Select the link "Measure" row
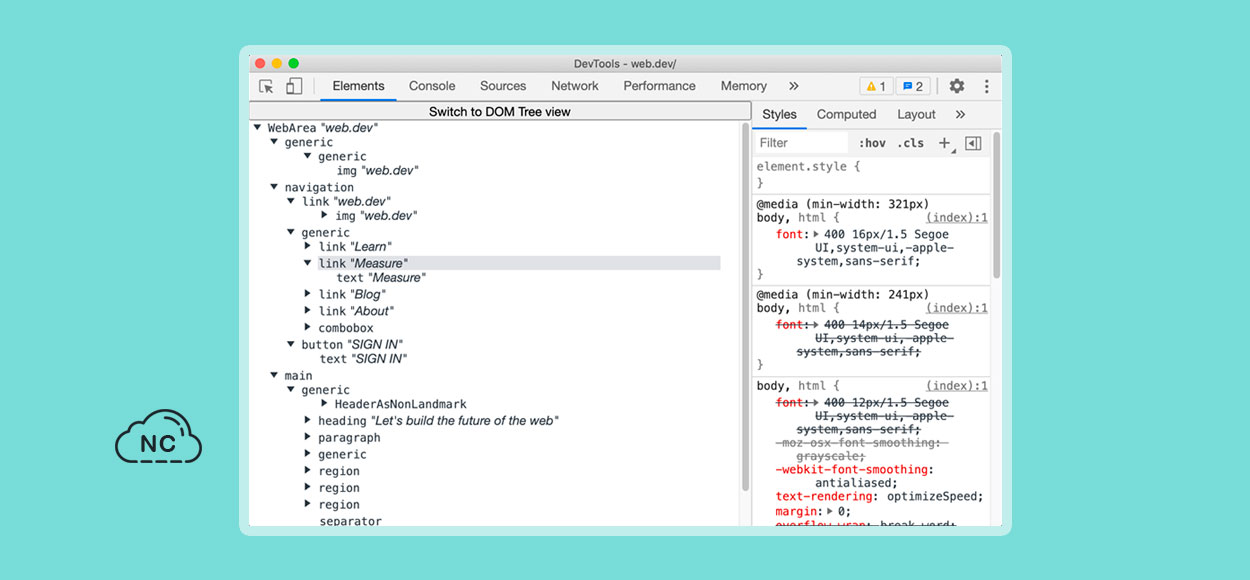Viewport: 1250px width, 580px height. (x=519, y=263)
